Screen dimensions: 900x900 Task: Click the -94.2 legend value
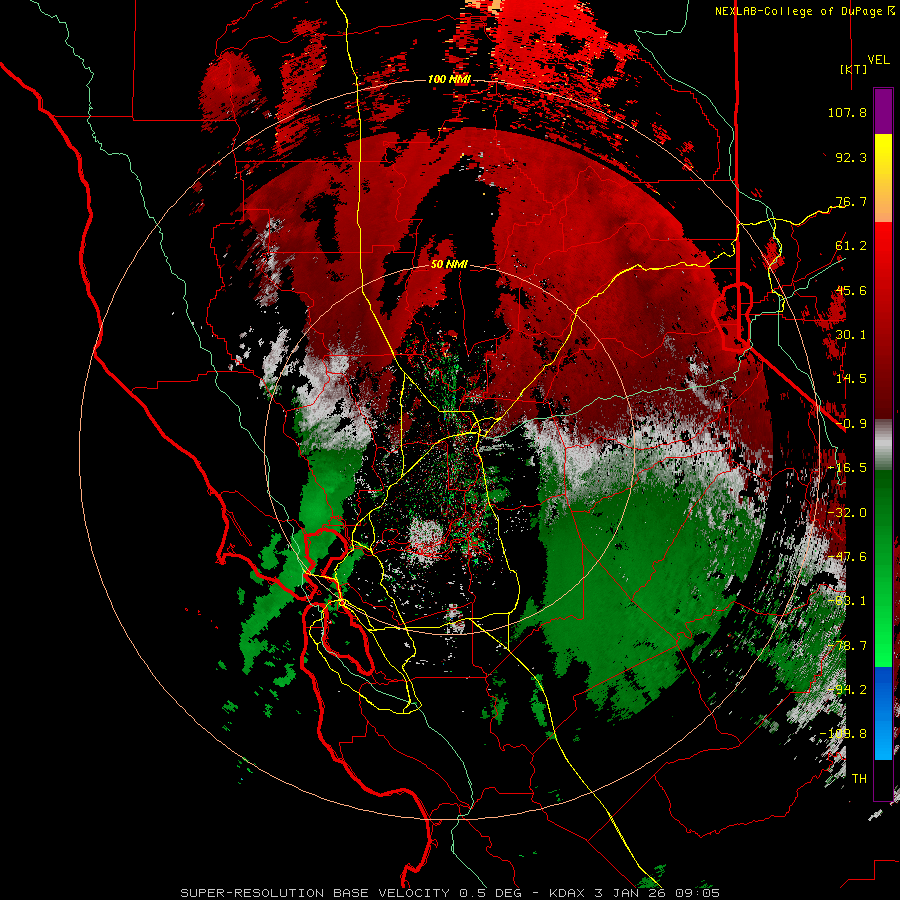coord(847,690)
